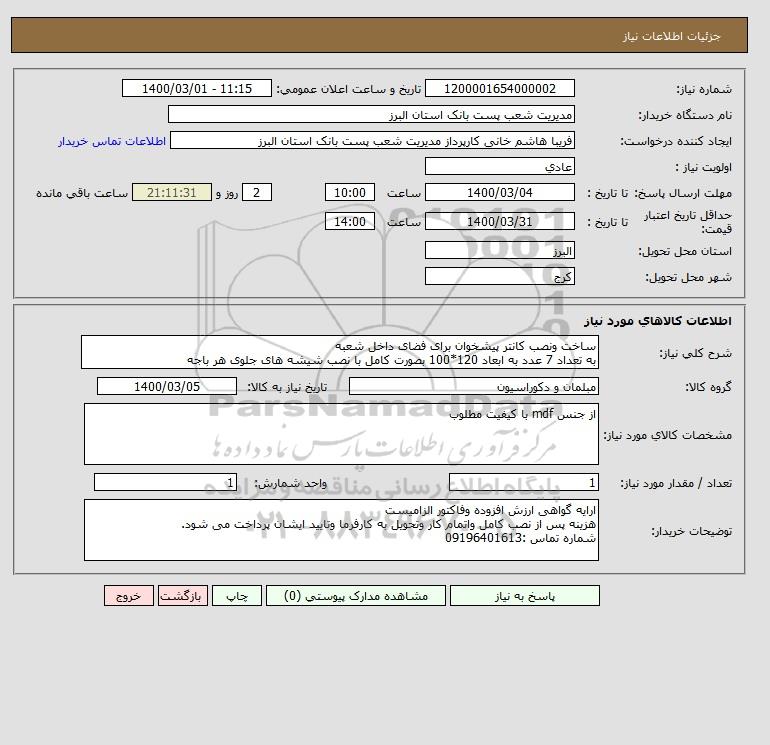
Task: Click the page header 'جزئیات اطلاعات نیاز'
Action: click(x=671, y=36)
